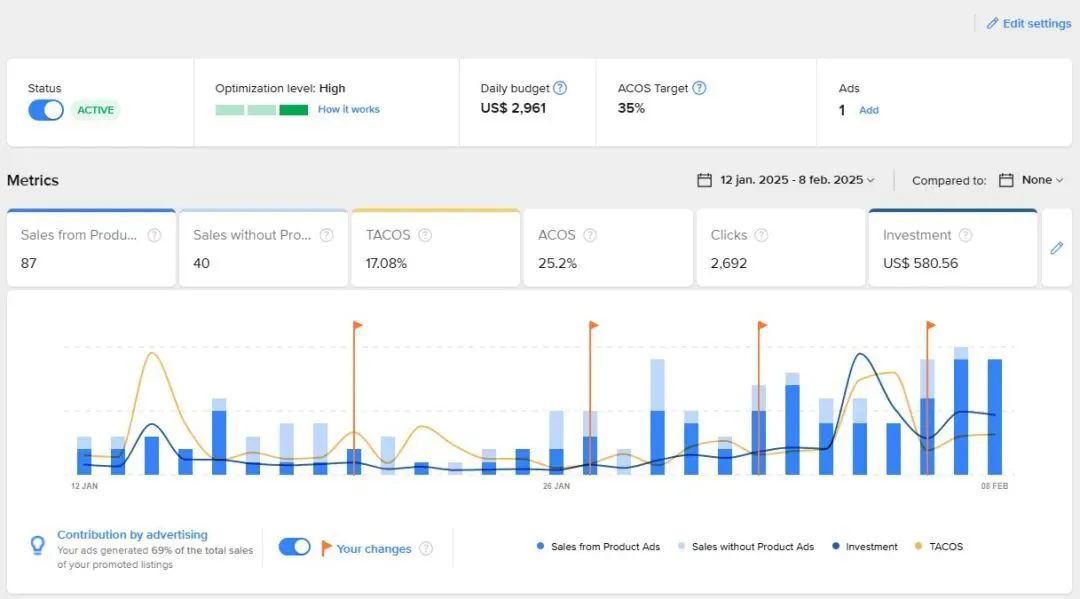Toggle Investment series in chart legend
Image resolution: width=1080 pixels, height=599 pixels.
tap(864, 547)
